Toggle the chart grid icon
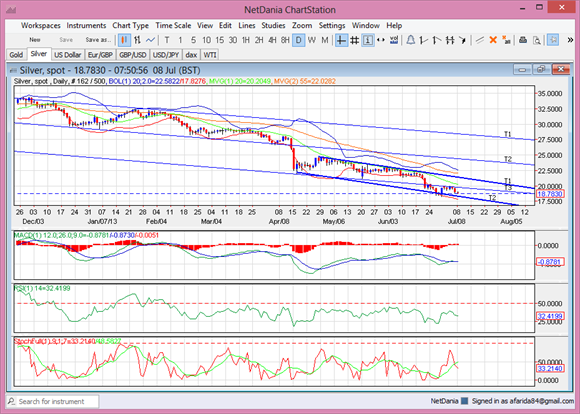The height and width of the screenshot is (414, 580). (x=354, y=40)
